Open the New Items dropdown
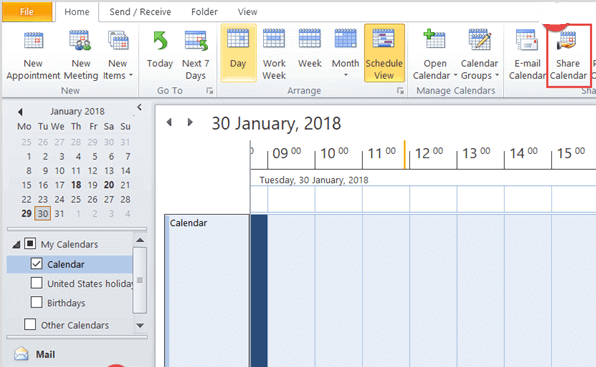 pyautogui.click(x=118, y=55)
